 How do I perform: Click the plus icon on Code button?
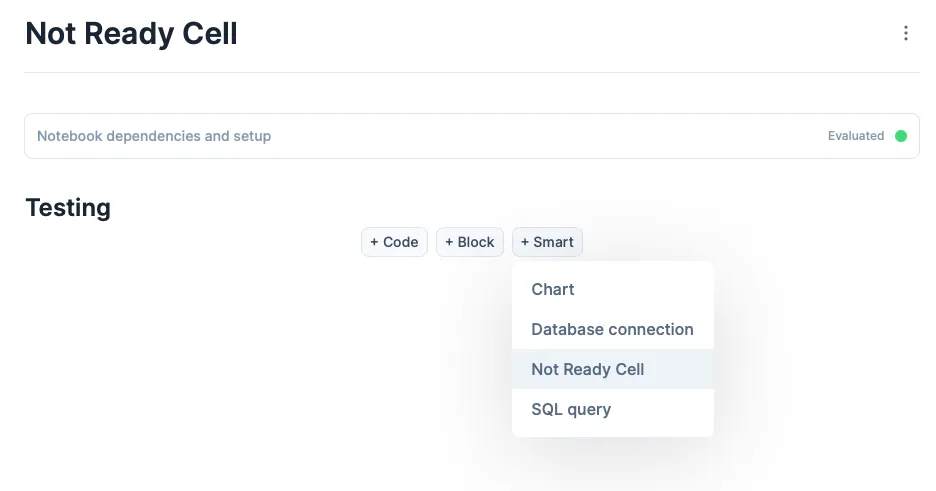tap(375, 242)
